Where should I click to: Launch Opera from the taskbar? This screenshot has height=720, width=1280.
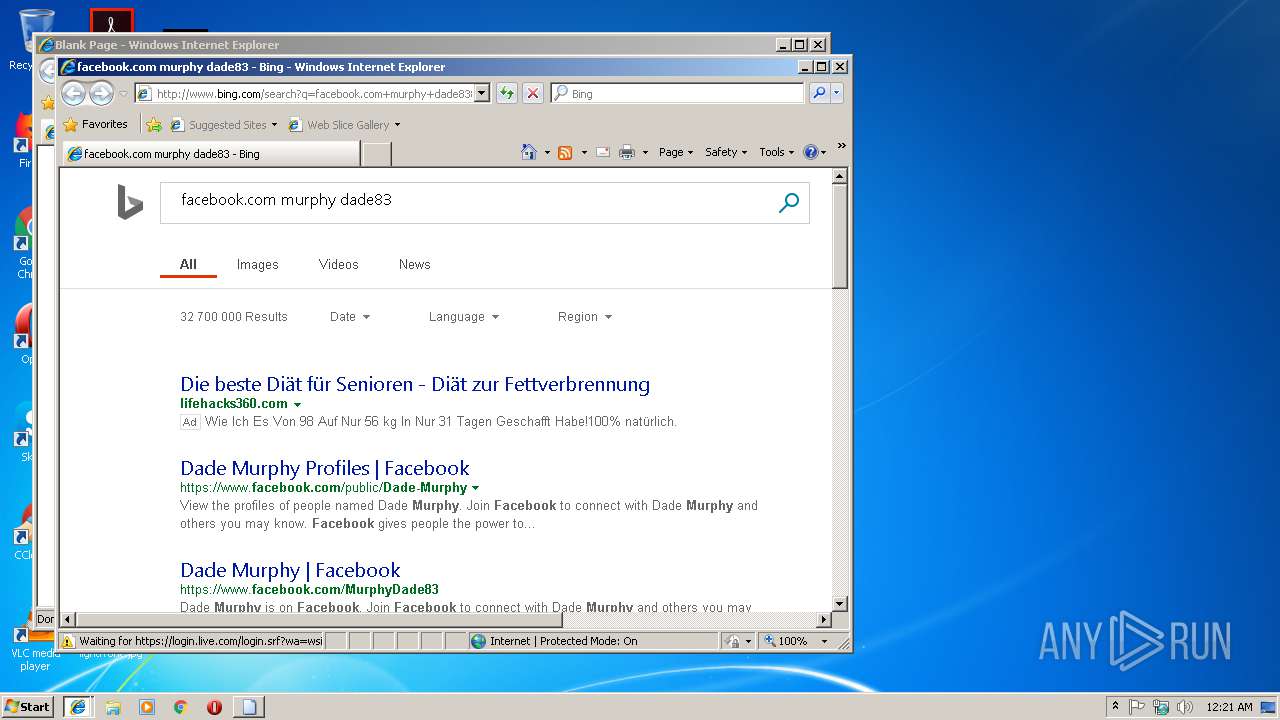(214, 706)
